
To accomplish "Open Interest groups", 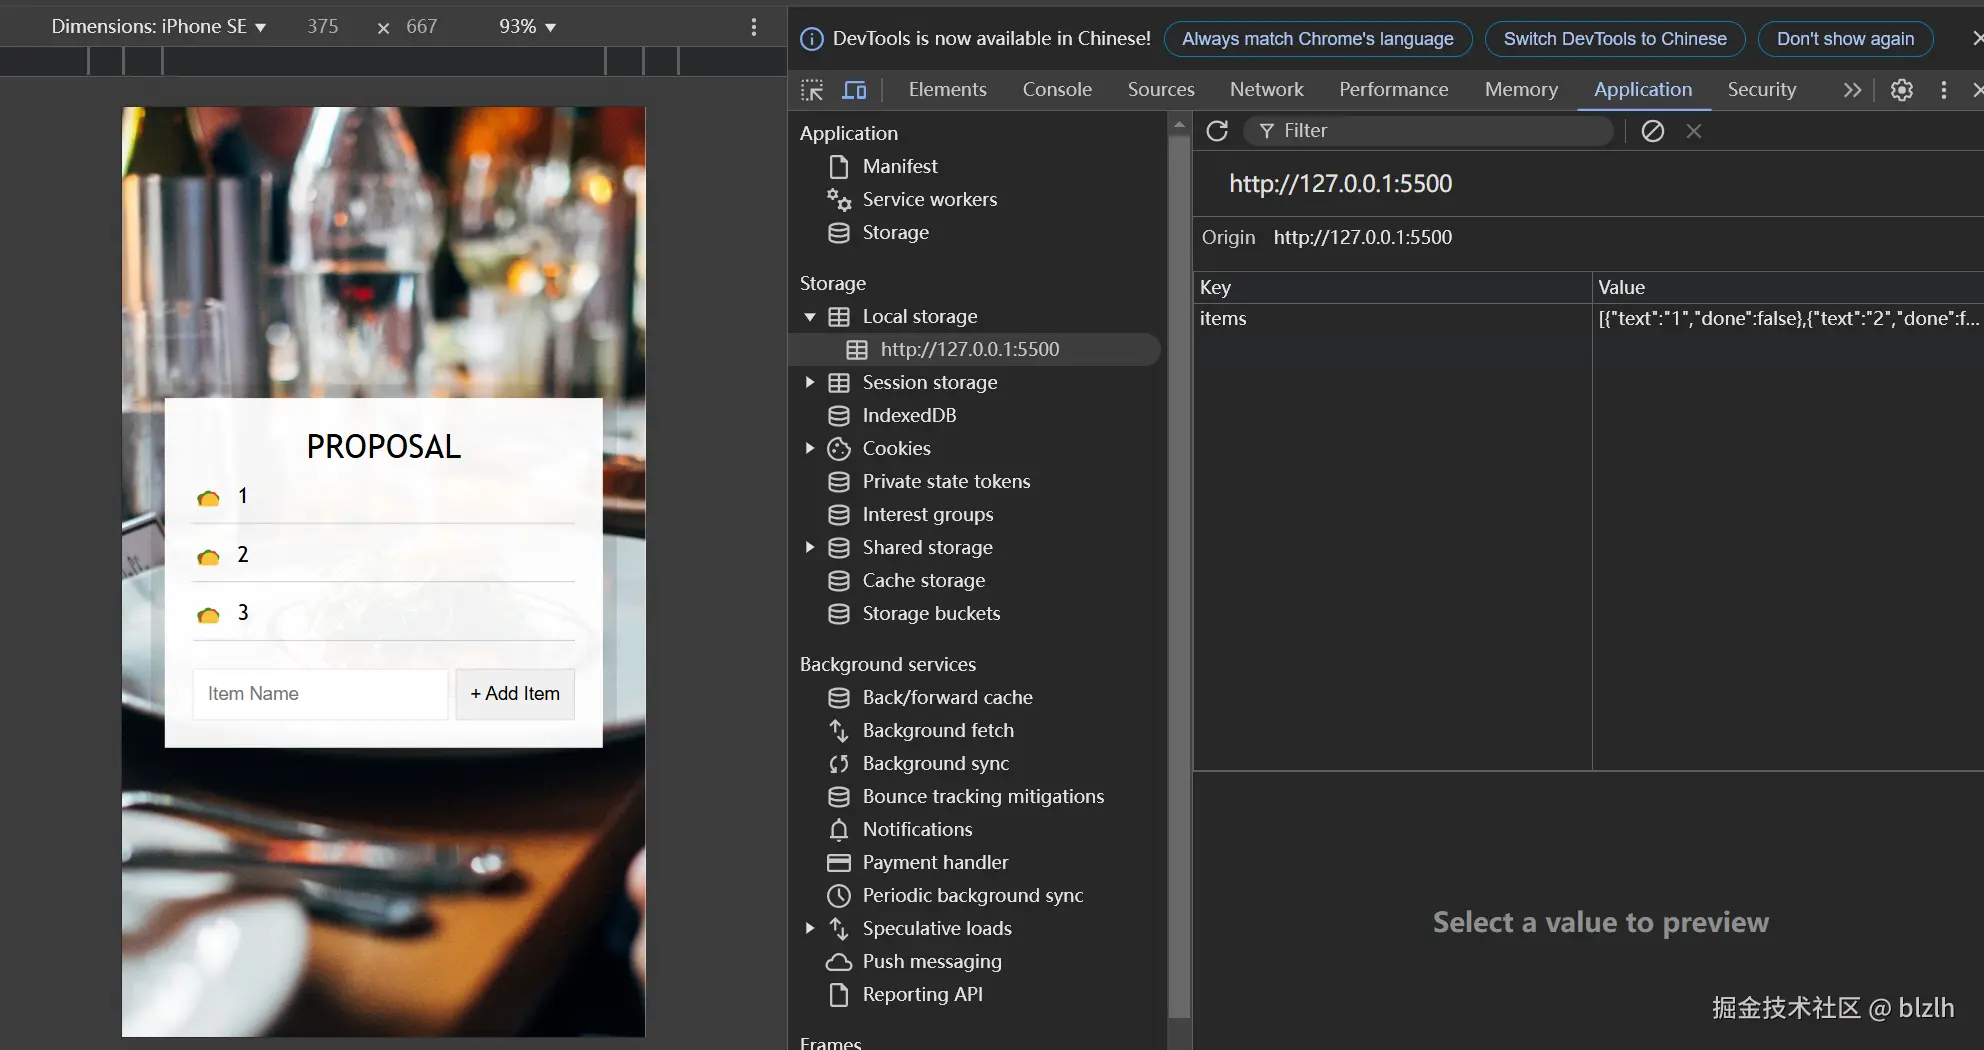I will pos(927,515).
